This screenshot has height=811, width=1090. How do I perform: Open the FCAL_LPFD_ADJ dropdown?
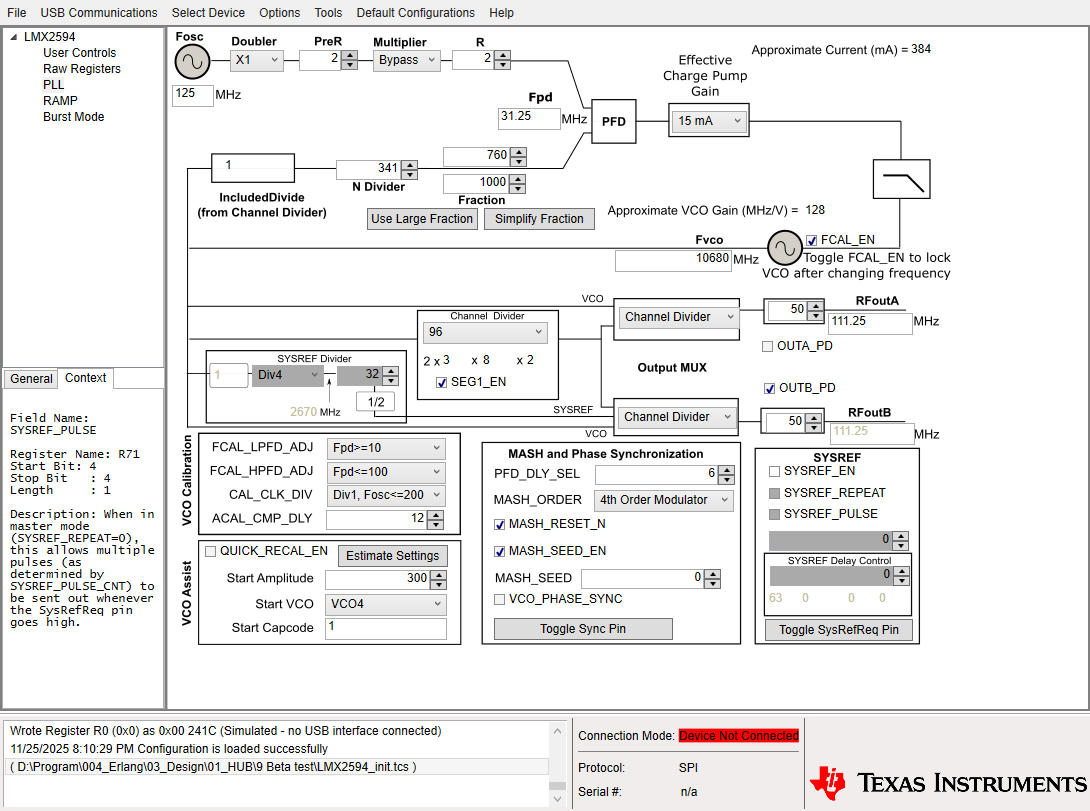(386, 448)
